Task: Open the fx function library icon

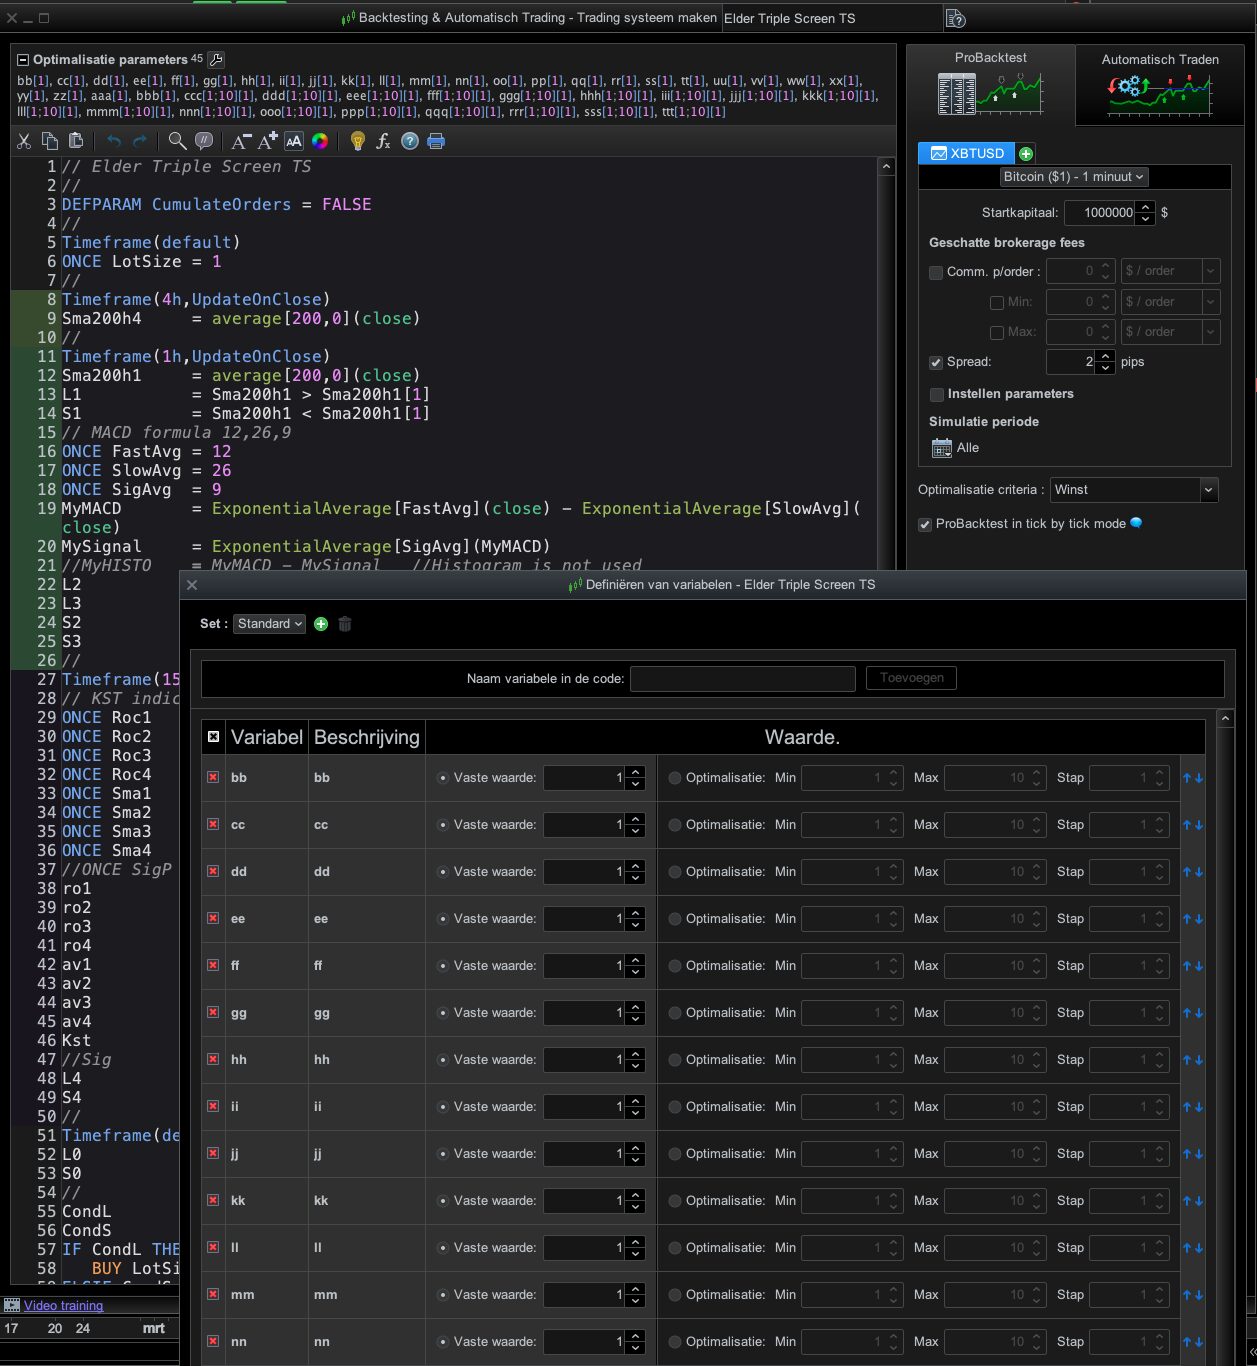Action: point(383,141)
